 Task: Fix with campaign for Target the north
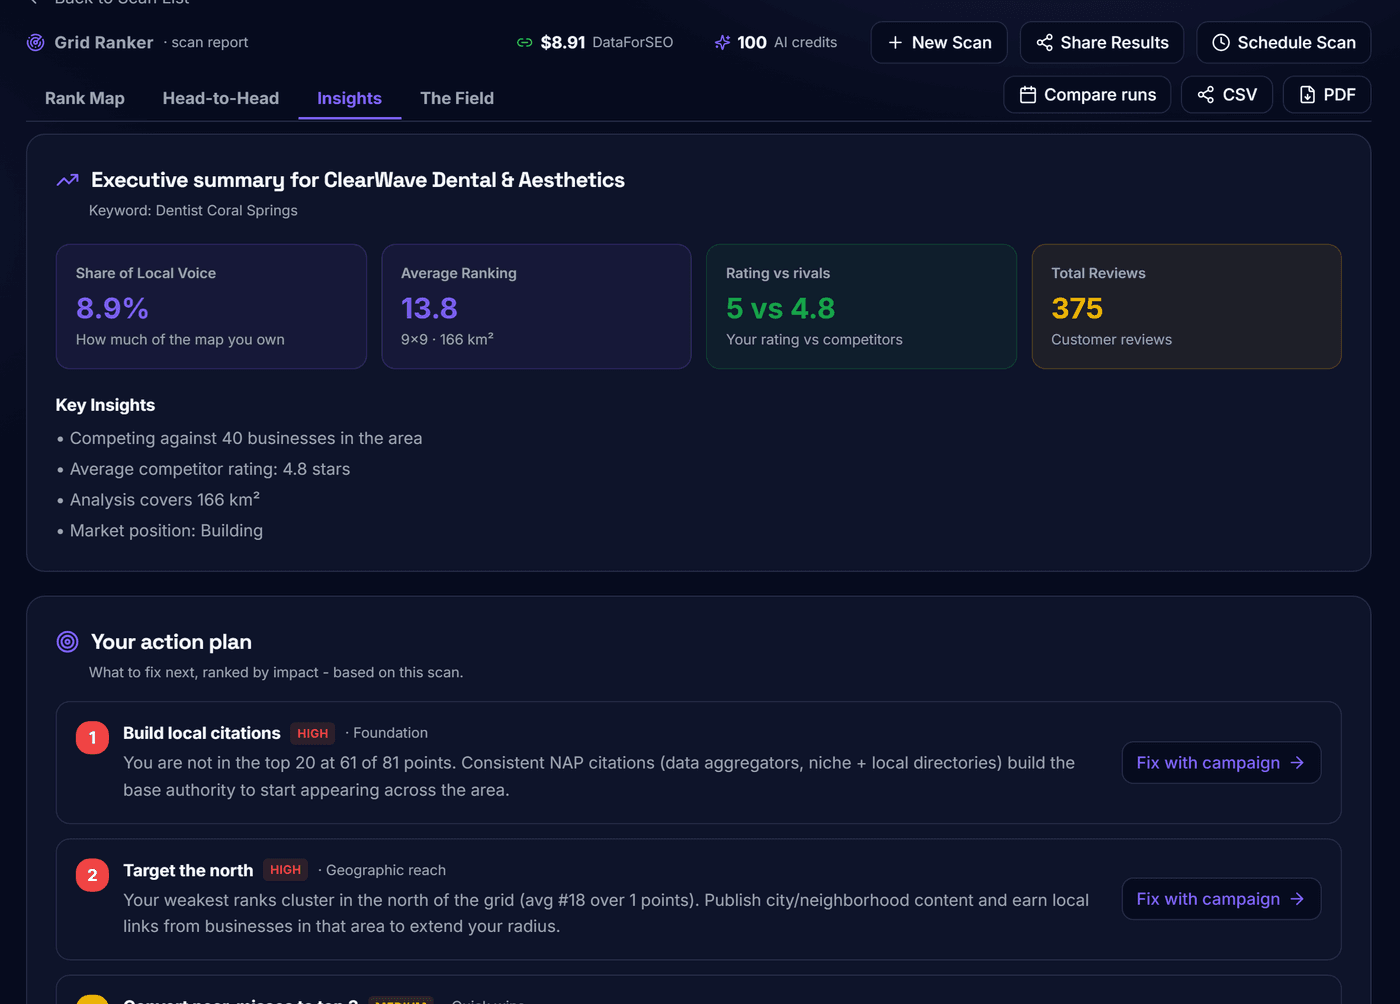point(1221,899)
